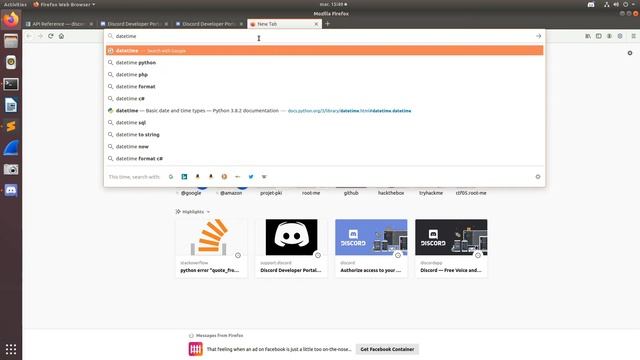Open the clock and calendar menu
Viewport: 640px width, 360px height.
(333, 4)
